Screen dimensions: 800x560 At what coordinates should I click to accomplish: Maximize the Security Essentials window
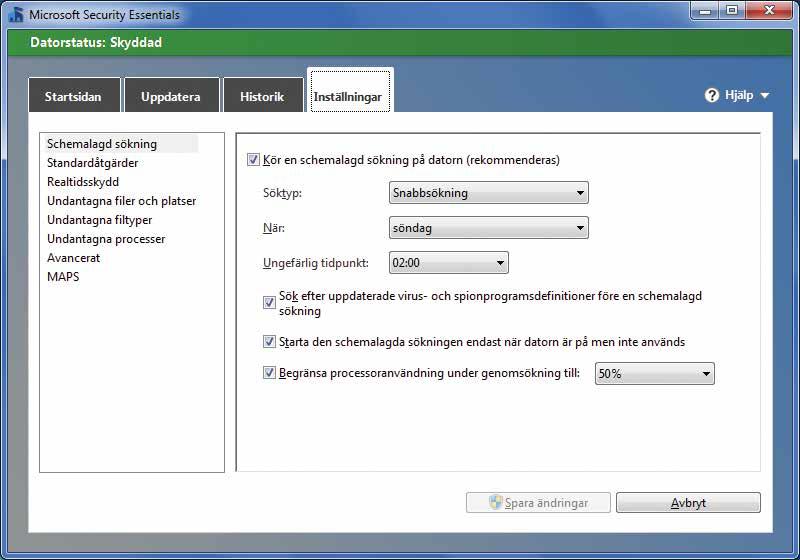(x=732, y=11)
